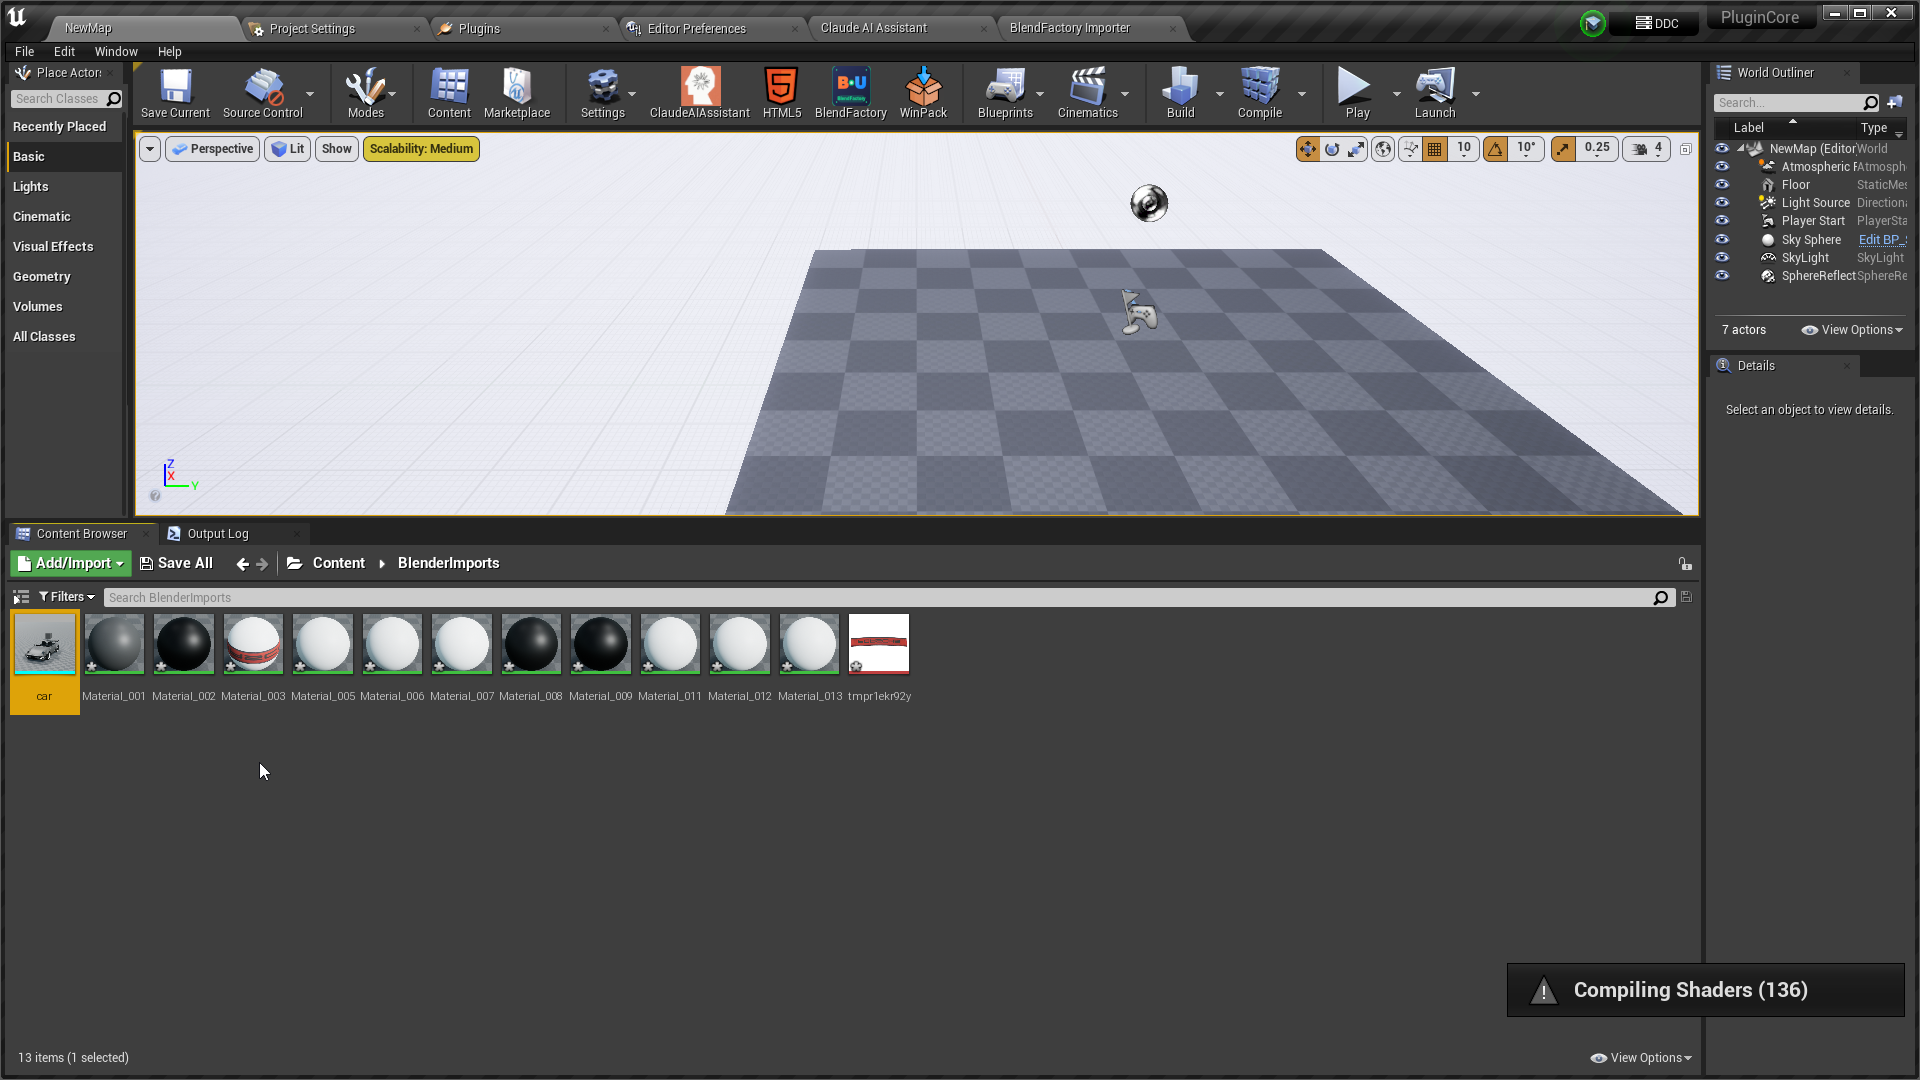This screenshot has width=1920, height=1080.
Task: Click the Save All button
Action: [x=176, y=564]
